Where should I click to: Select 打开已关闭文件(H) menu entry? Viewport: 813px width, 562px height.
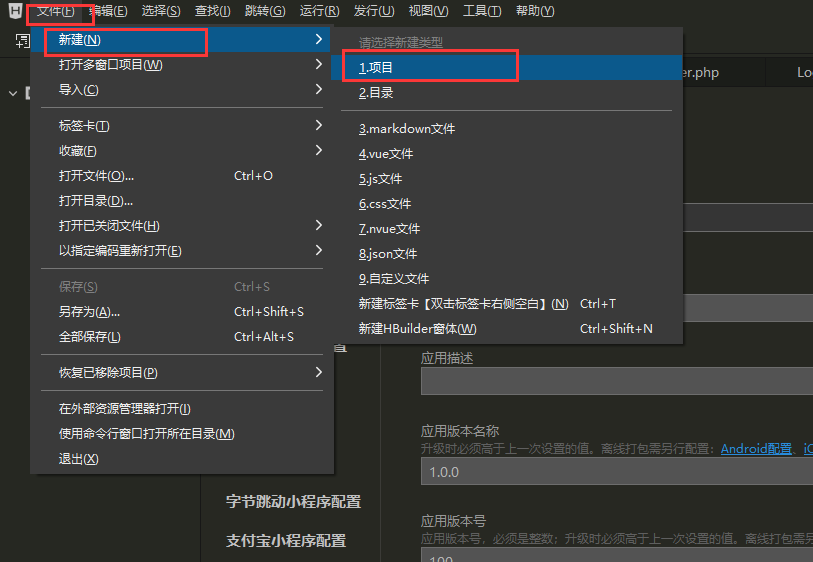pyautogui.click(x=180, y=226)
